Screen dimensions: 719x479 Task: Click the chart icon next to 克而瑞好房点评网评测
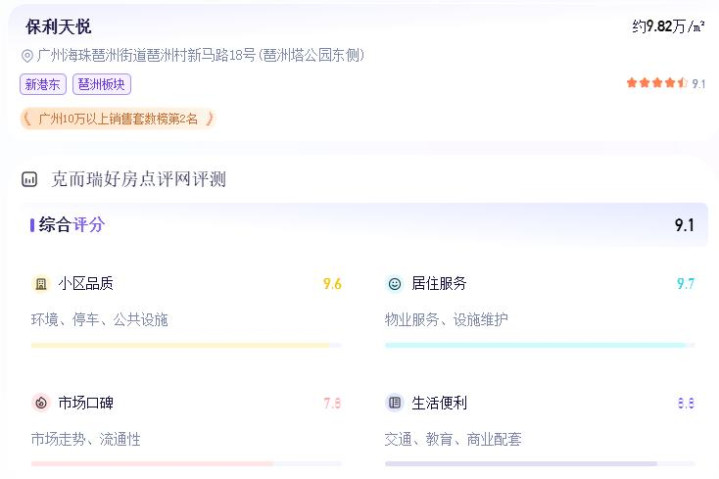(x=30, y=180)
